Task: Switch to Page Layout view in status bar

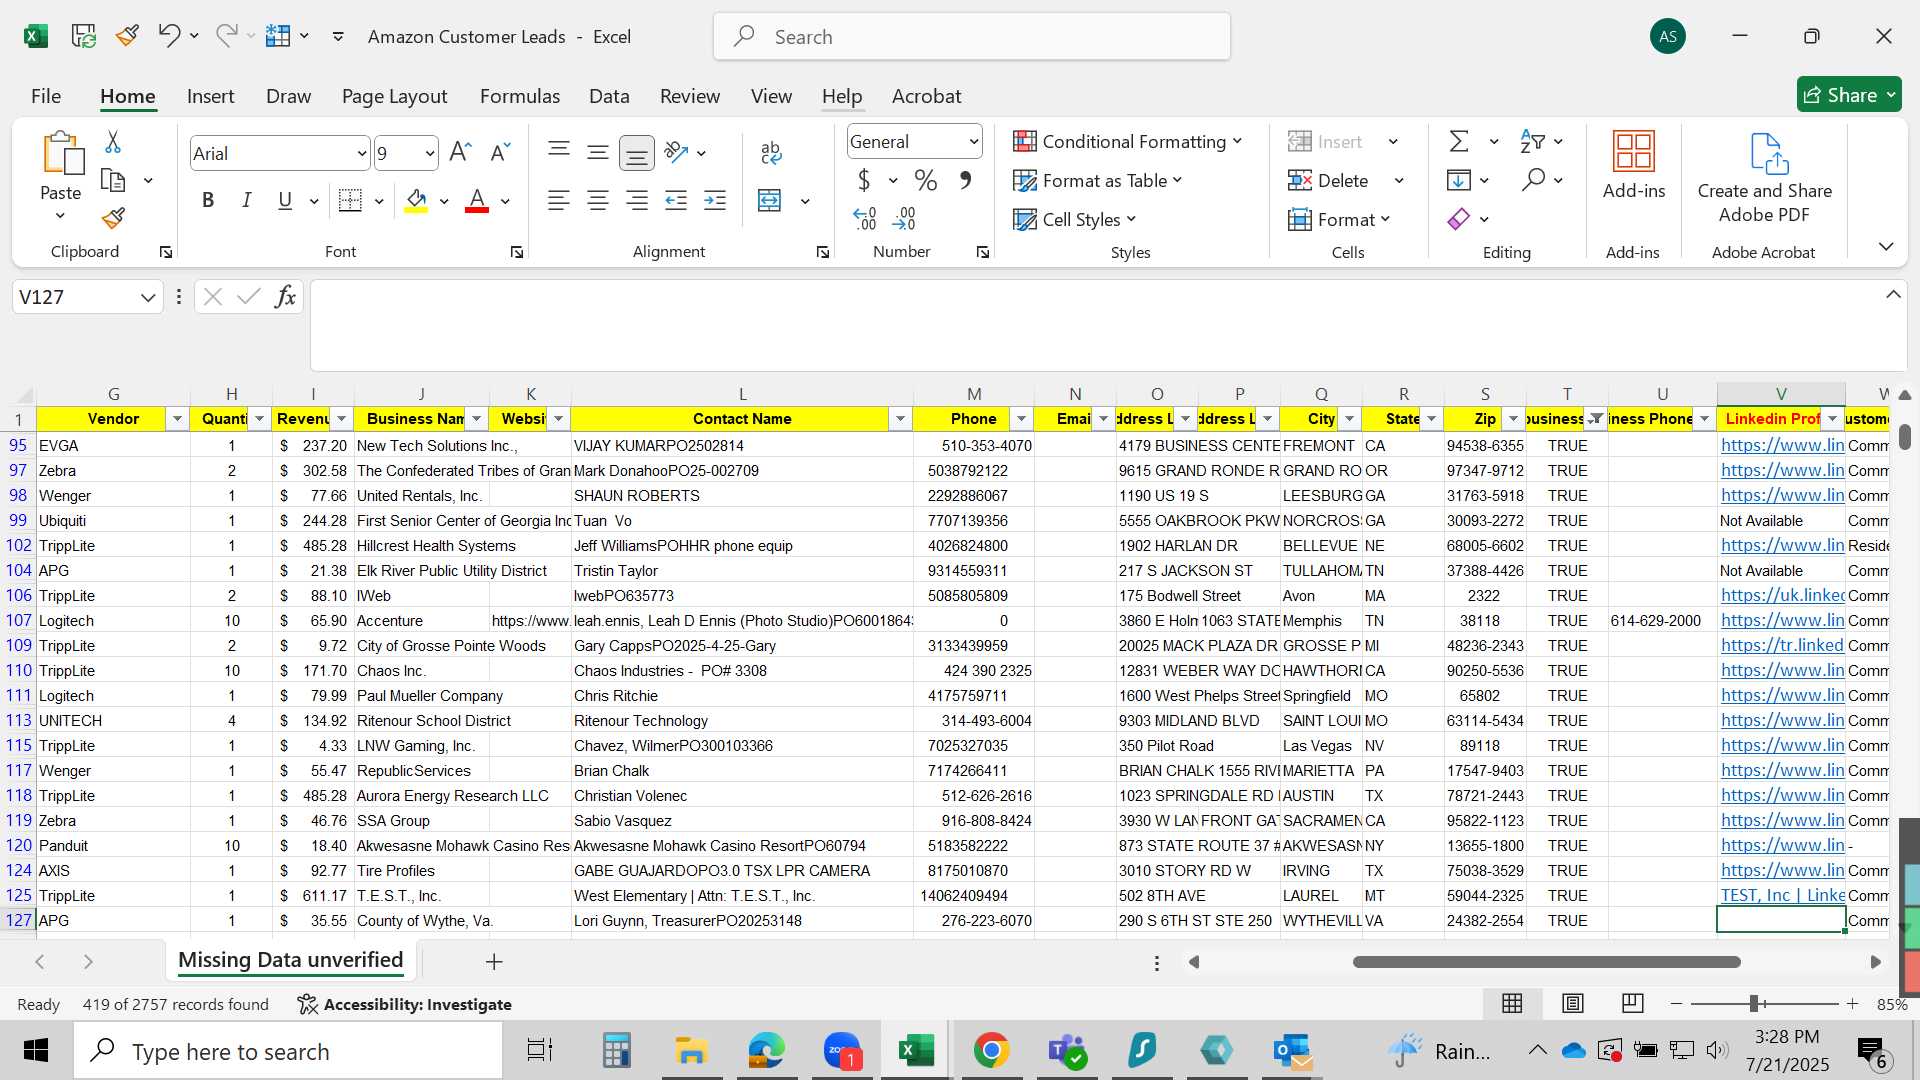Action: (1573, 1003)
